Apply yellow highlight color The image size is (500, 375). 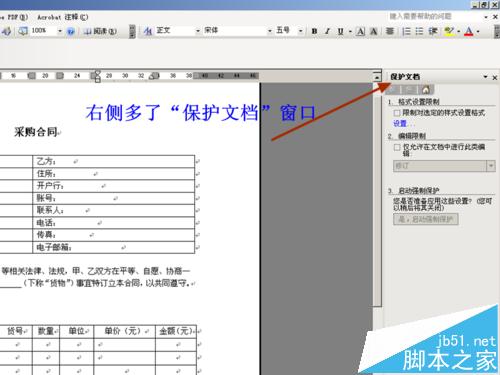[x=449, y=31]
